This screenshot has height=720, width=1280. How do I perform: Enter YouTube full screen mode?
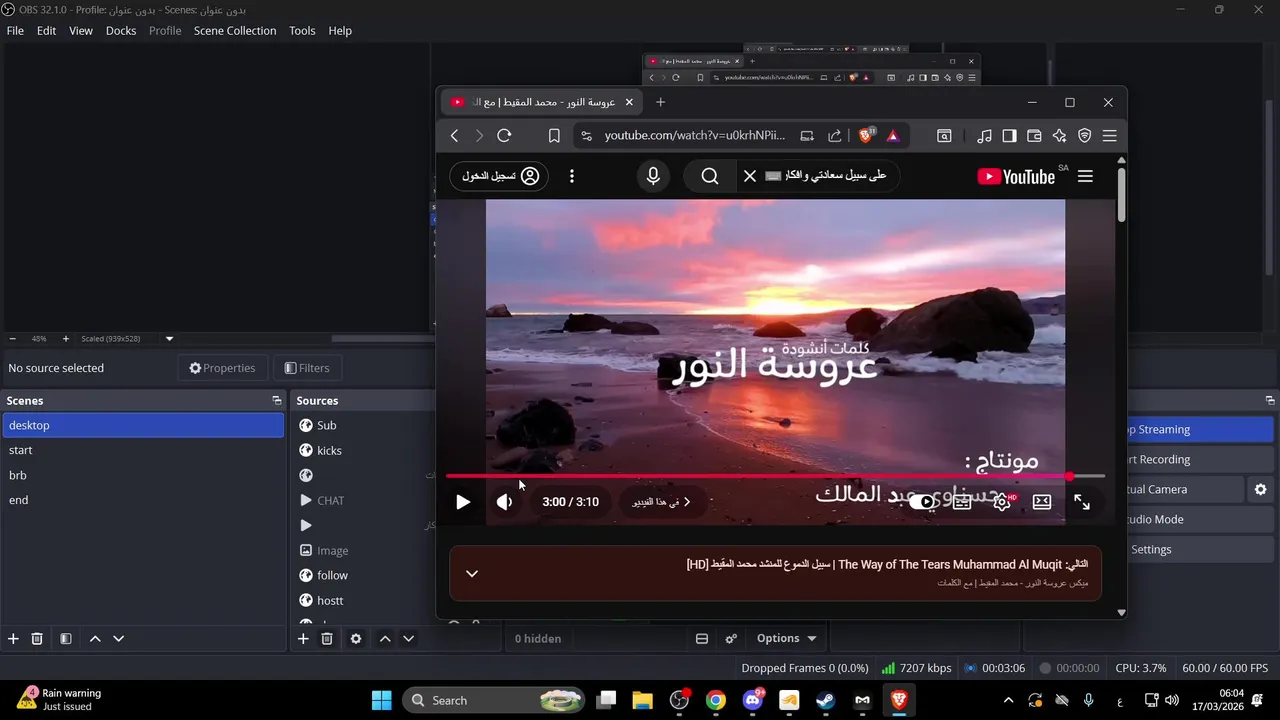point(1082,502)
